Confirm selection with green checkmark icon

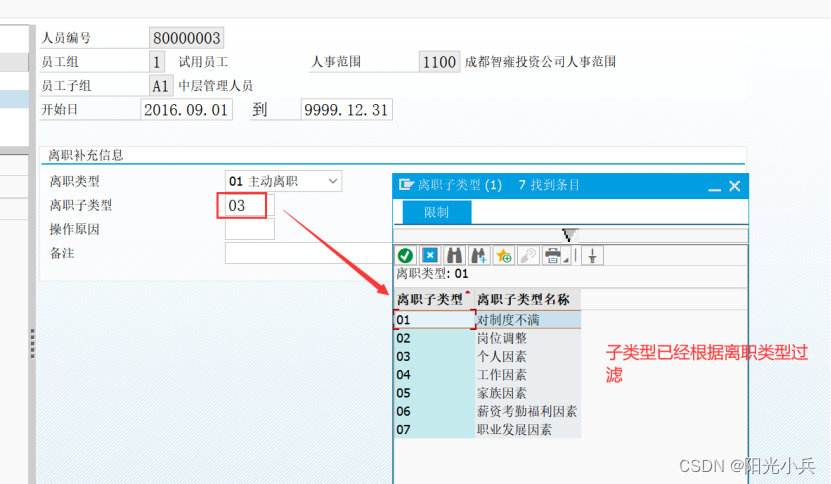[405, 256]
